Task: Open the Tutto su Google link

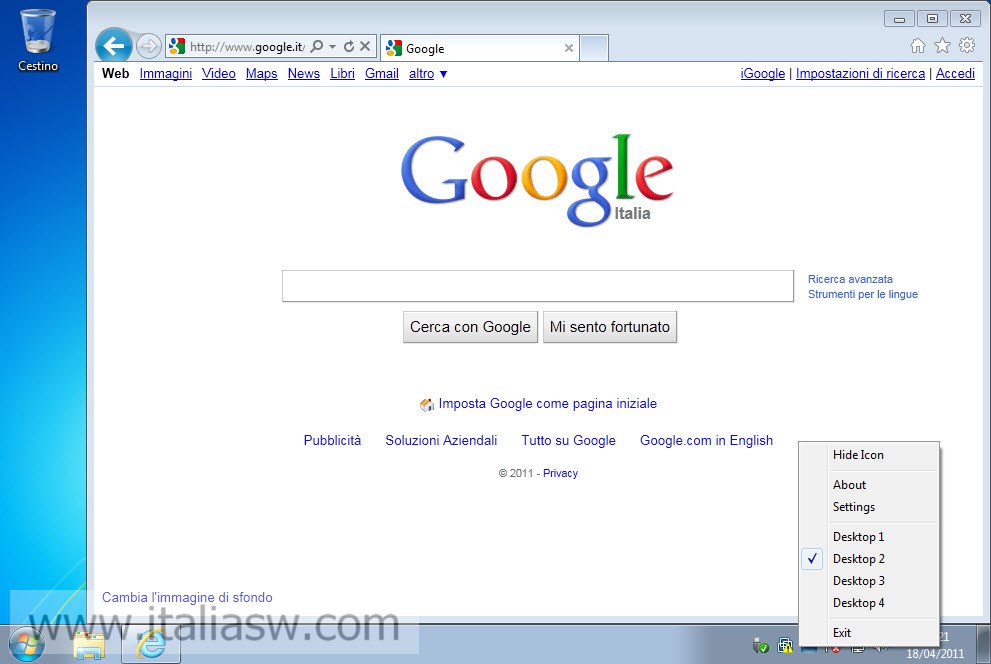Action: pyautogui.click(x=568, y=440)
